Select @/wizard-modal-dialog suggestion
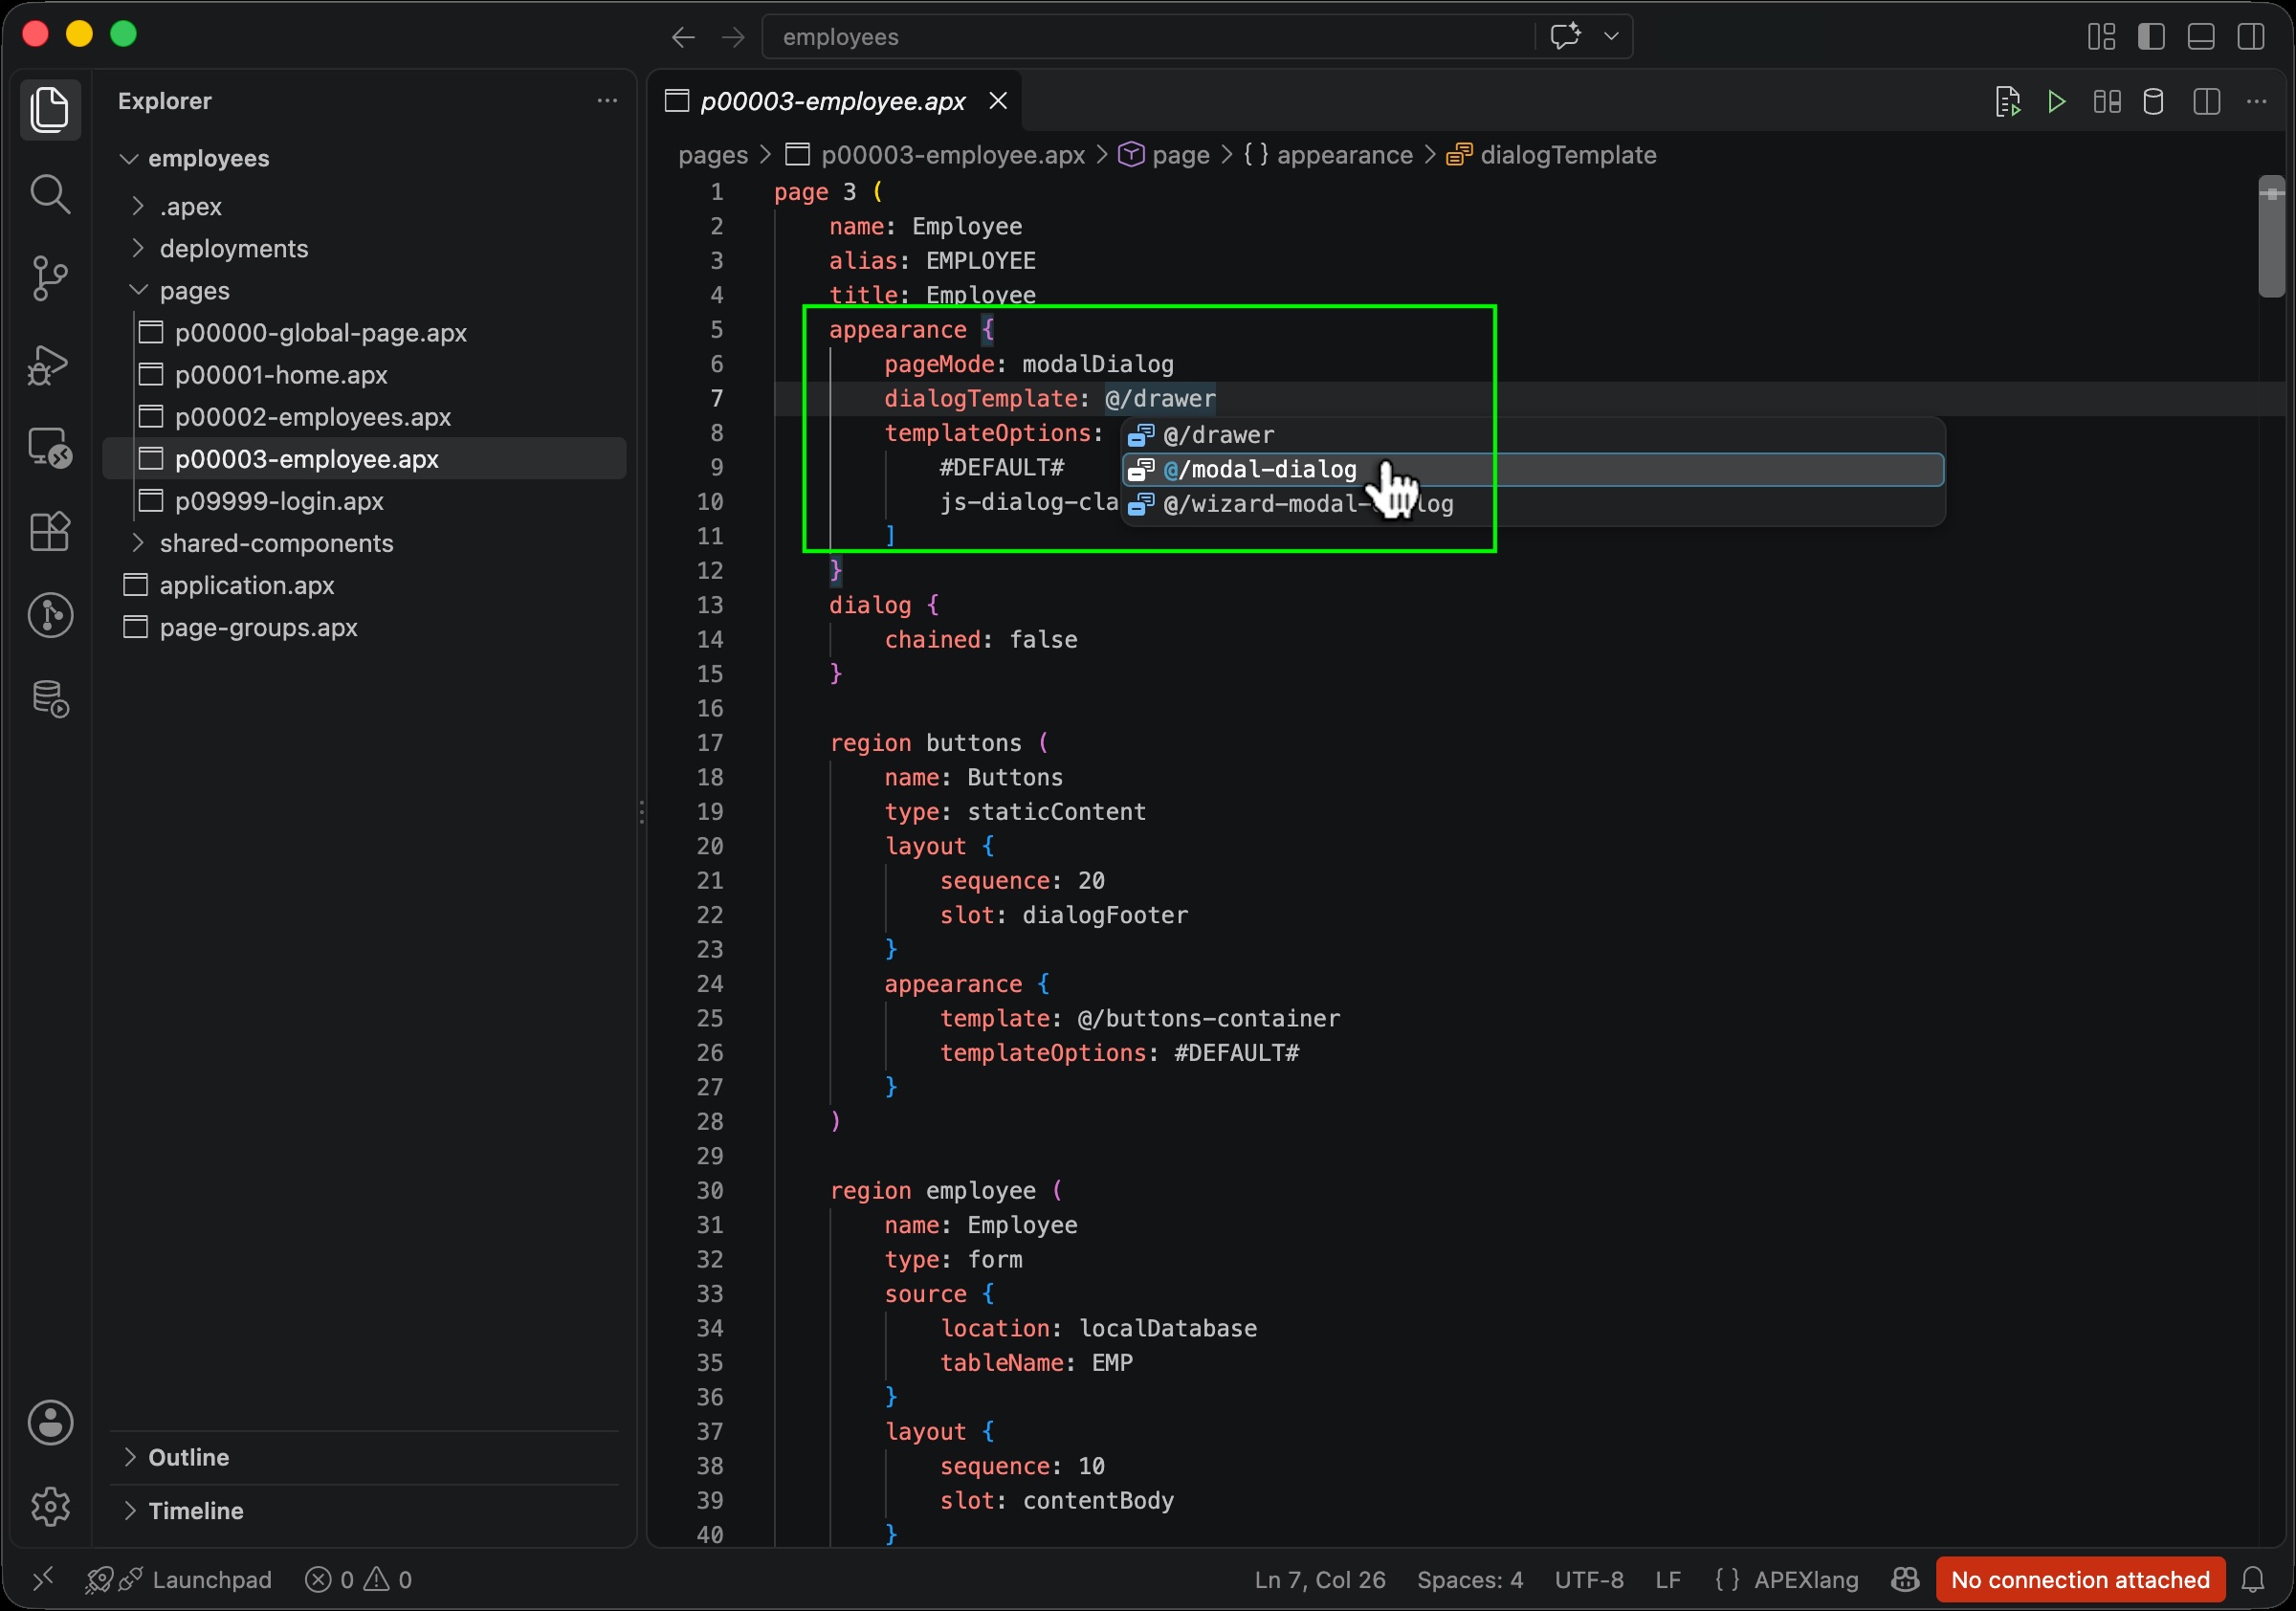Image resolution: width=2296 pixels, height=1611 pixels. pyautogui.click(x=1533, y=504)
